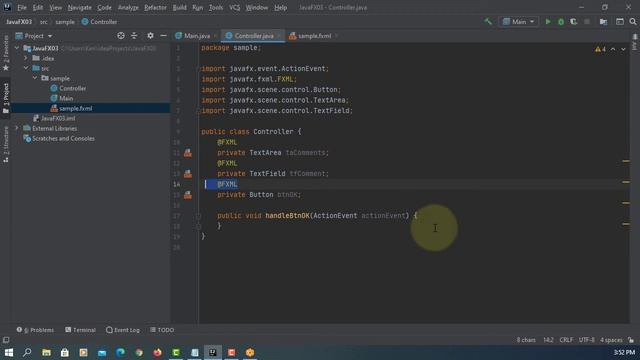Open Search Everywhere magnifier icon

[x=633, y=22]
